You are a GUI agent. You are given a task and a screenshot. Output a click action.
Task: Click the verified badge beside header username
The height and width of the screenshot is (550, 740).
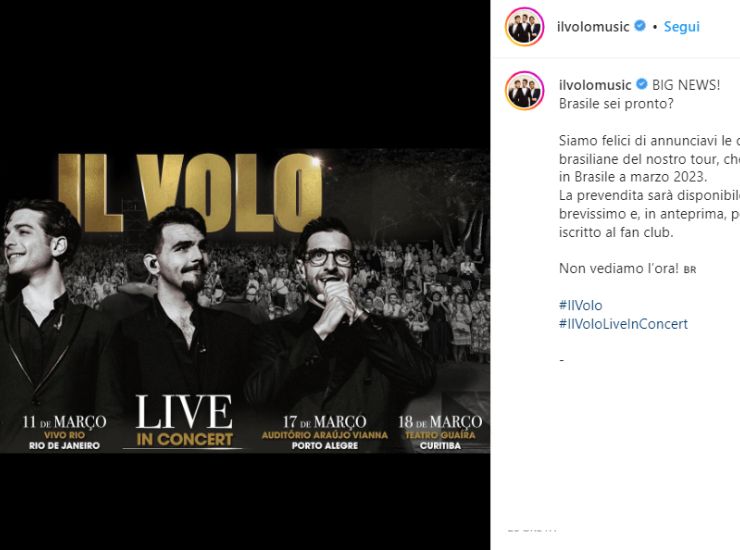640,26
